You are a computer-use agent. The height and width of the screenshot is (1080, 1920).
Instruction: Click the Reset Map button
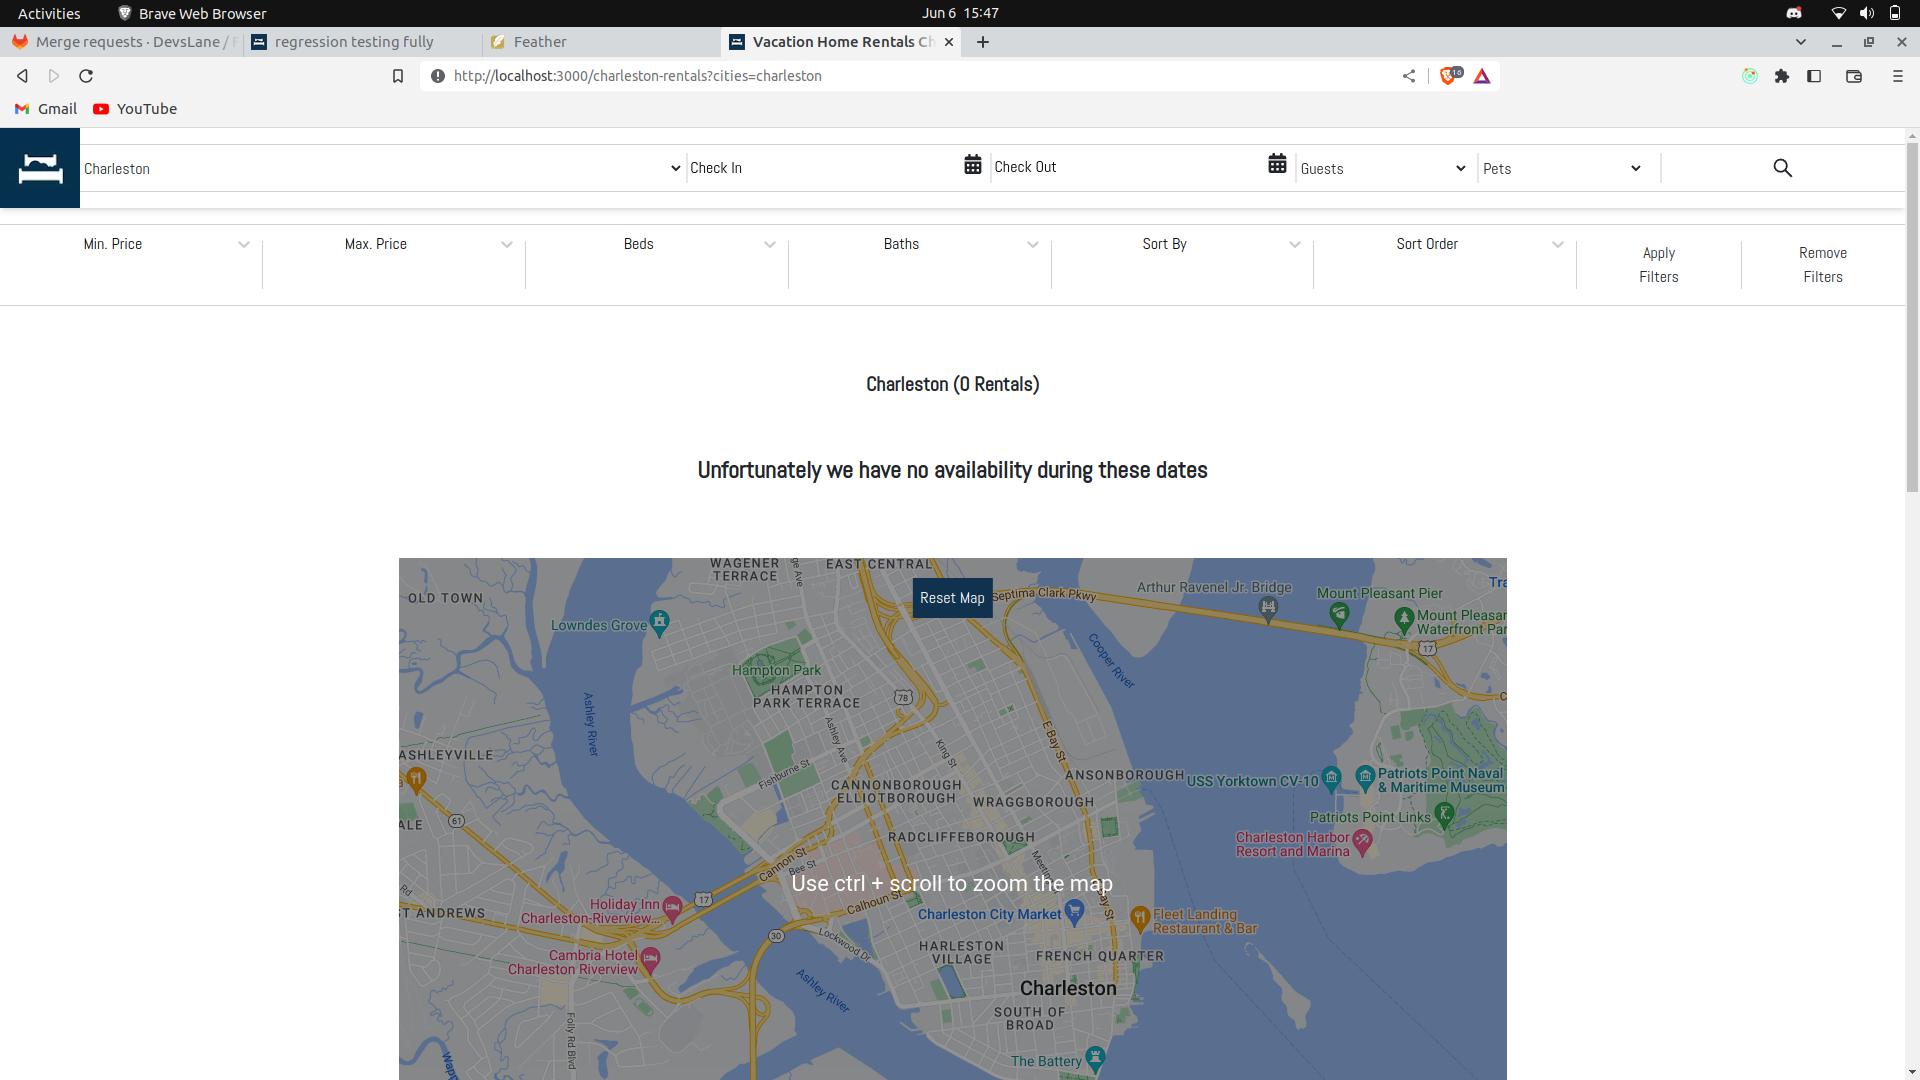[x=952, y=598]
